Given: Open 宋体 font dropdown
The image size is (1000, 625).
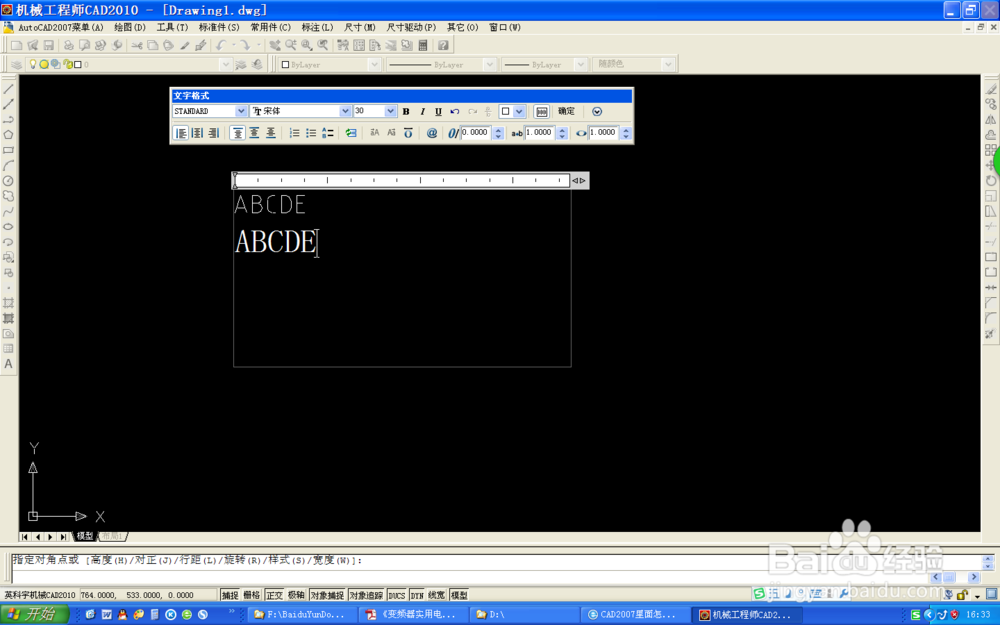Looking at the screenshot, I should coord(345,111).
